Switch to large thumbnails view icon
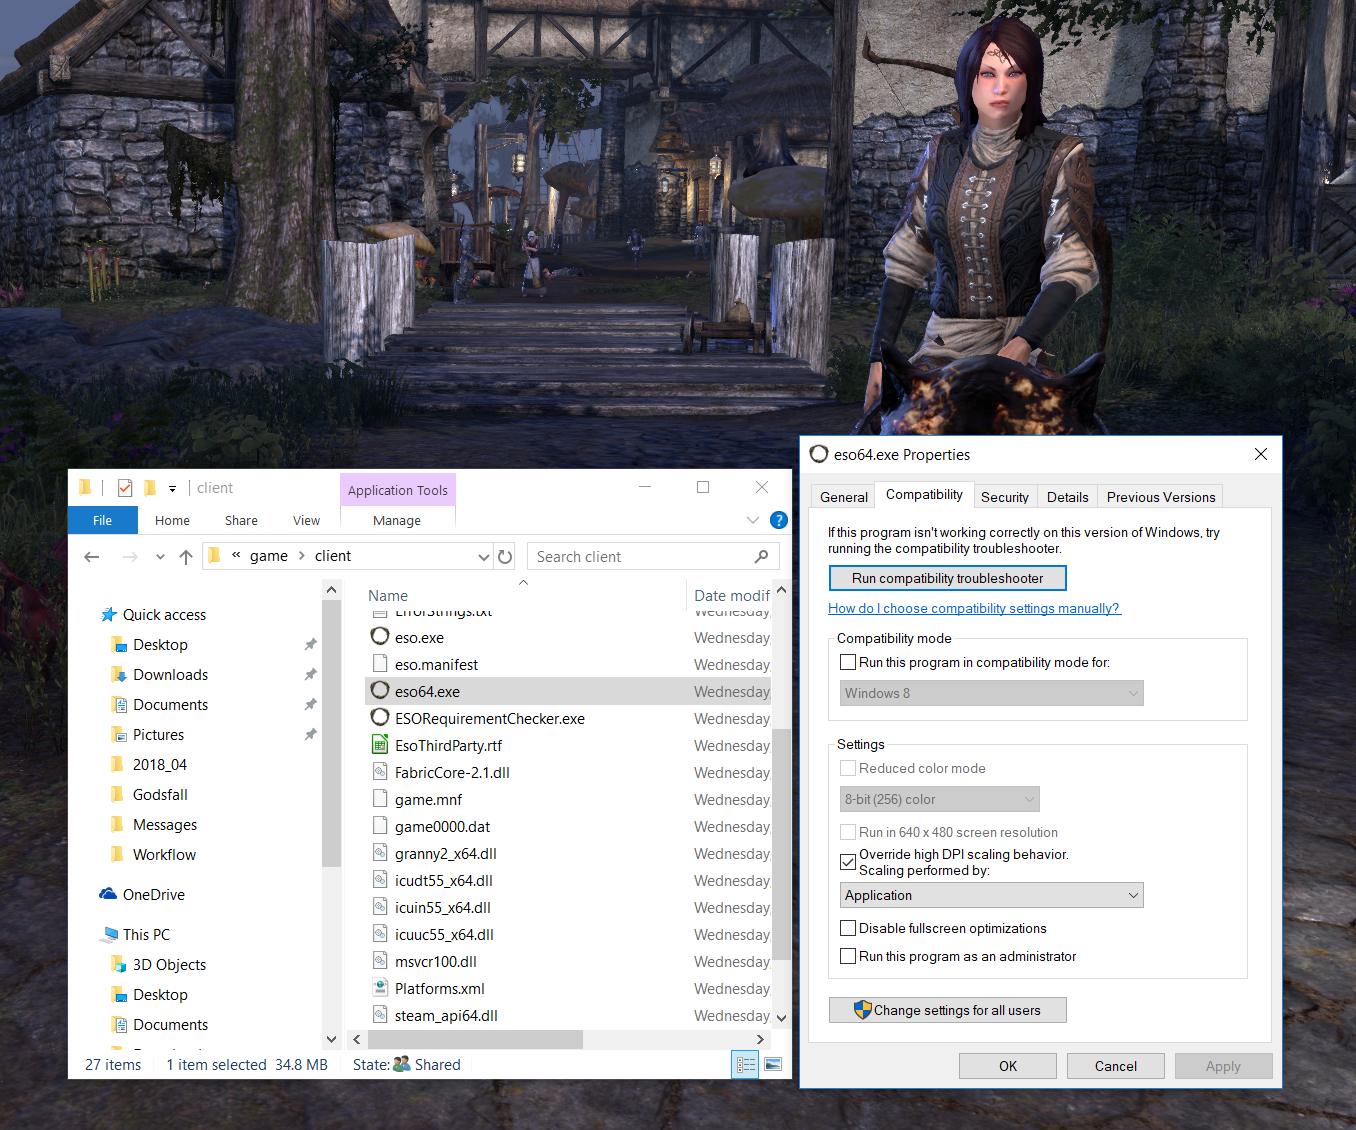The width and height of the screenshot is (1356, 1130). (773, 1065)
